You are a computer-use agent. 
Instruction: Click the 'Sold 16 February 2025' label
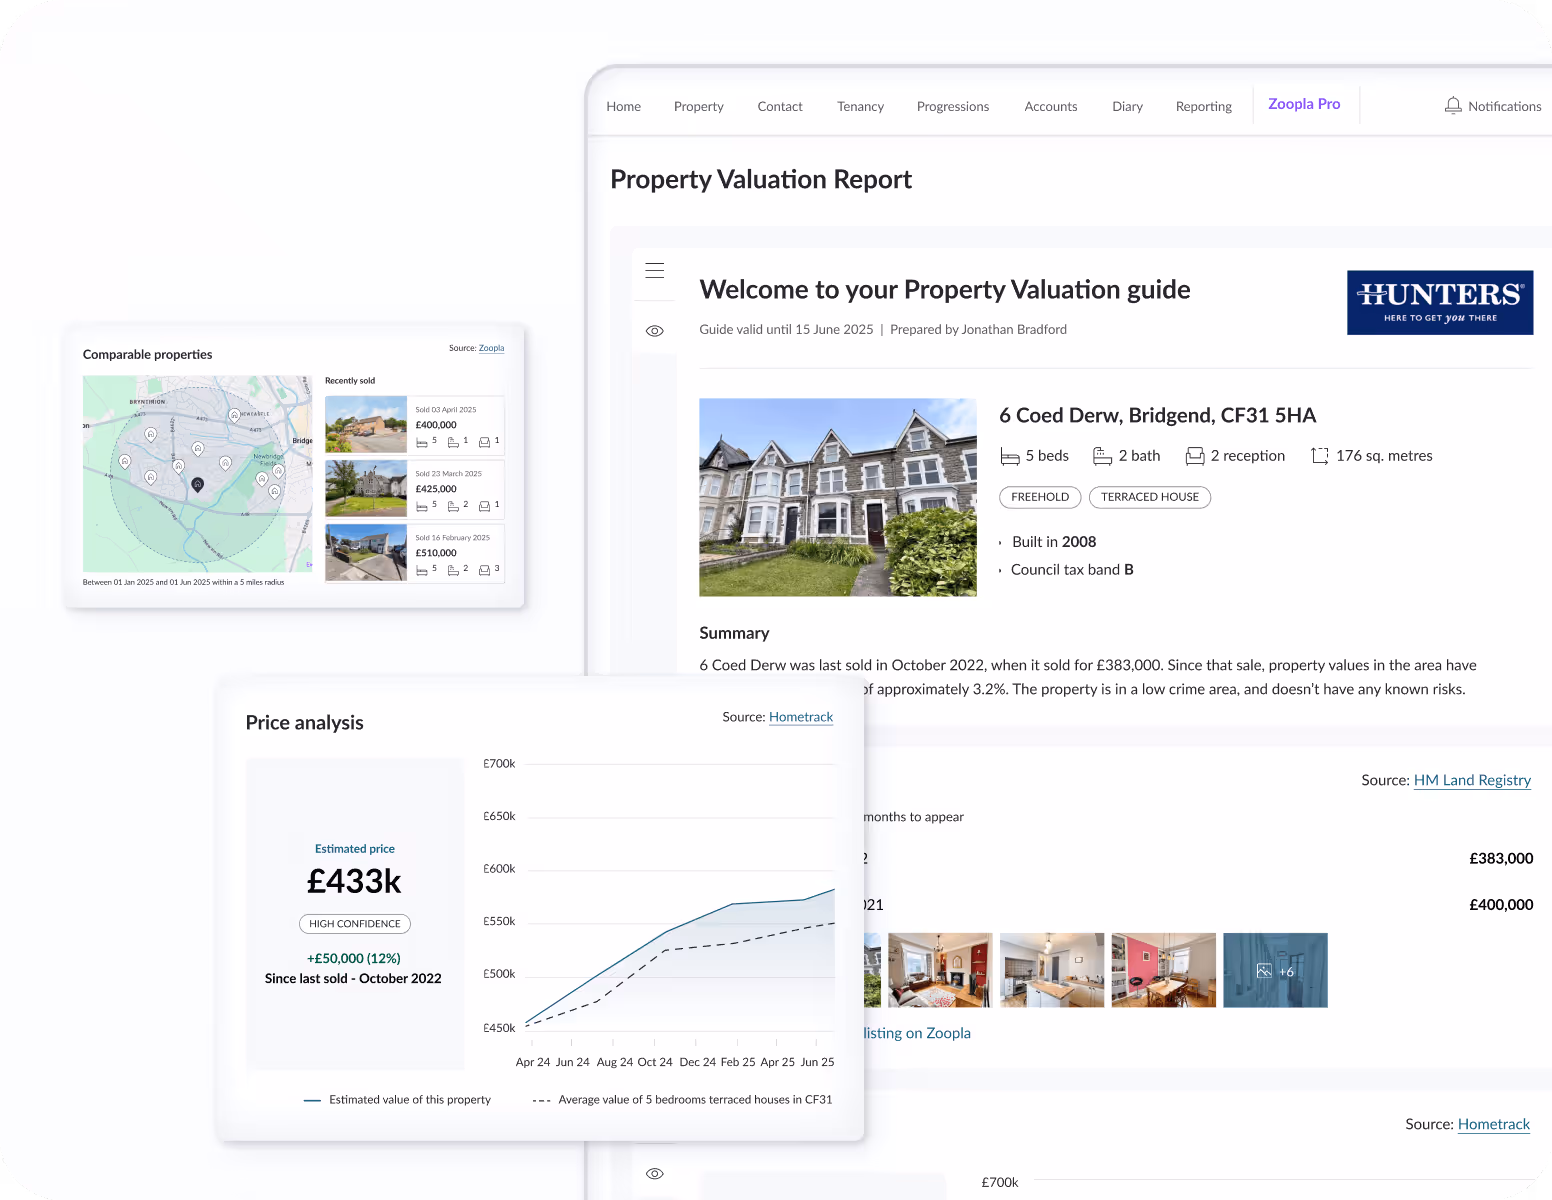tap(453, 538)
